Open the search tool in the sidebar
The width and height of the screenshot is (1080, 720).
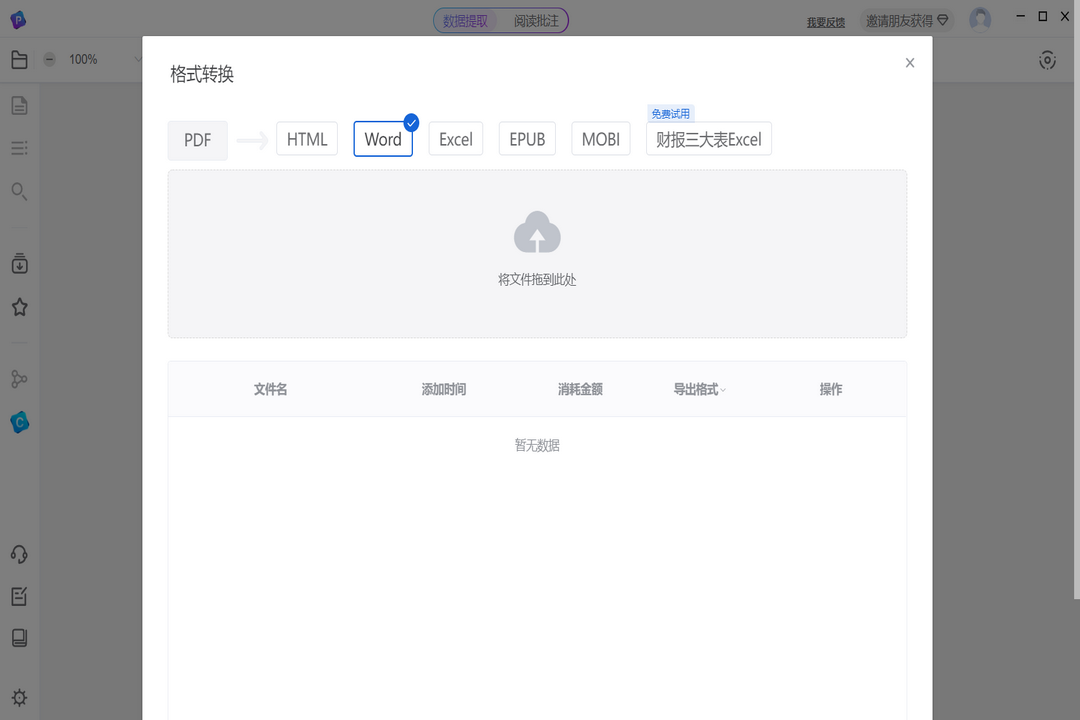pos(19,191)
